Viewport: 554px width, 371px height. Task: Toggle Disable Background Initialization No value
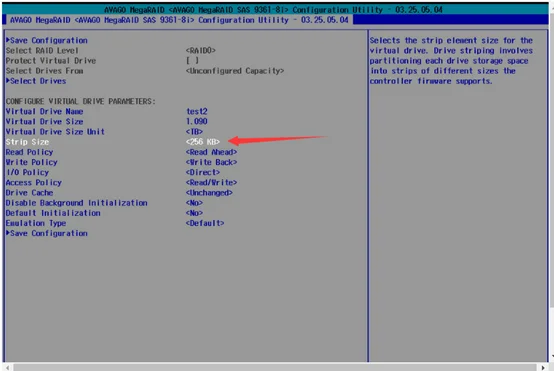pyautogui.click(x=194, y=203)
